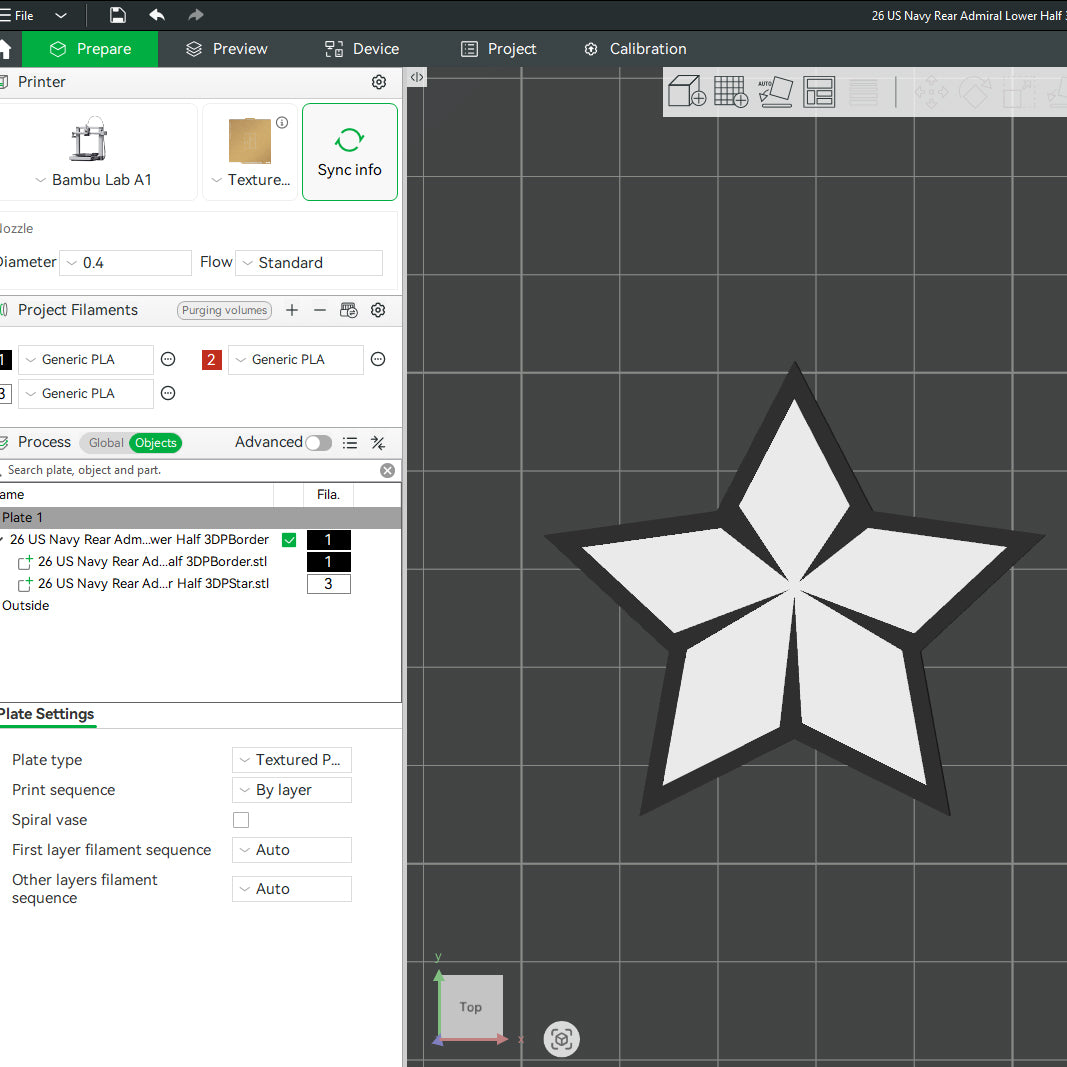The width and height of the screenshot is (1067, 1067).
Task: Enable the Spiral vase checkbox
Action: [x=241, y=820]
